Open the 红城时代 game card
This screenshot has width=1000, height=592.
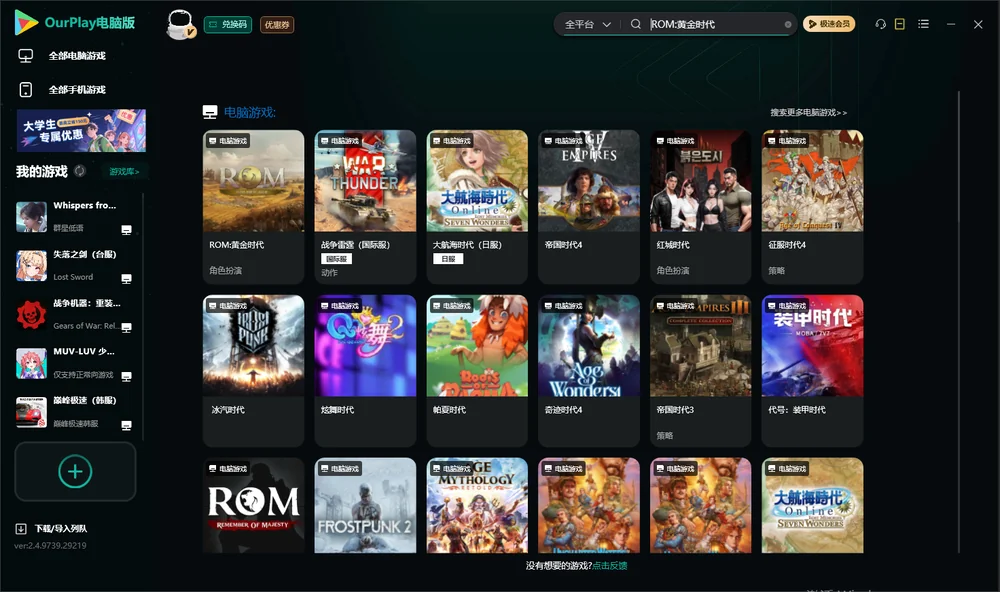(700, 207)
